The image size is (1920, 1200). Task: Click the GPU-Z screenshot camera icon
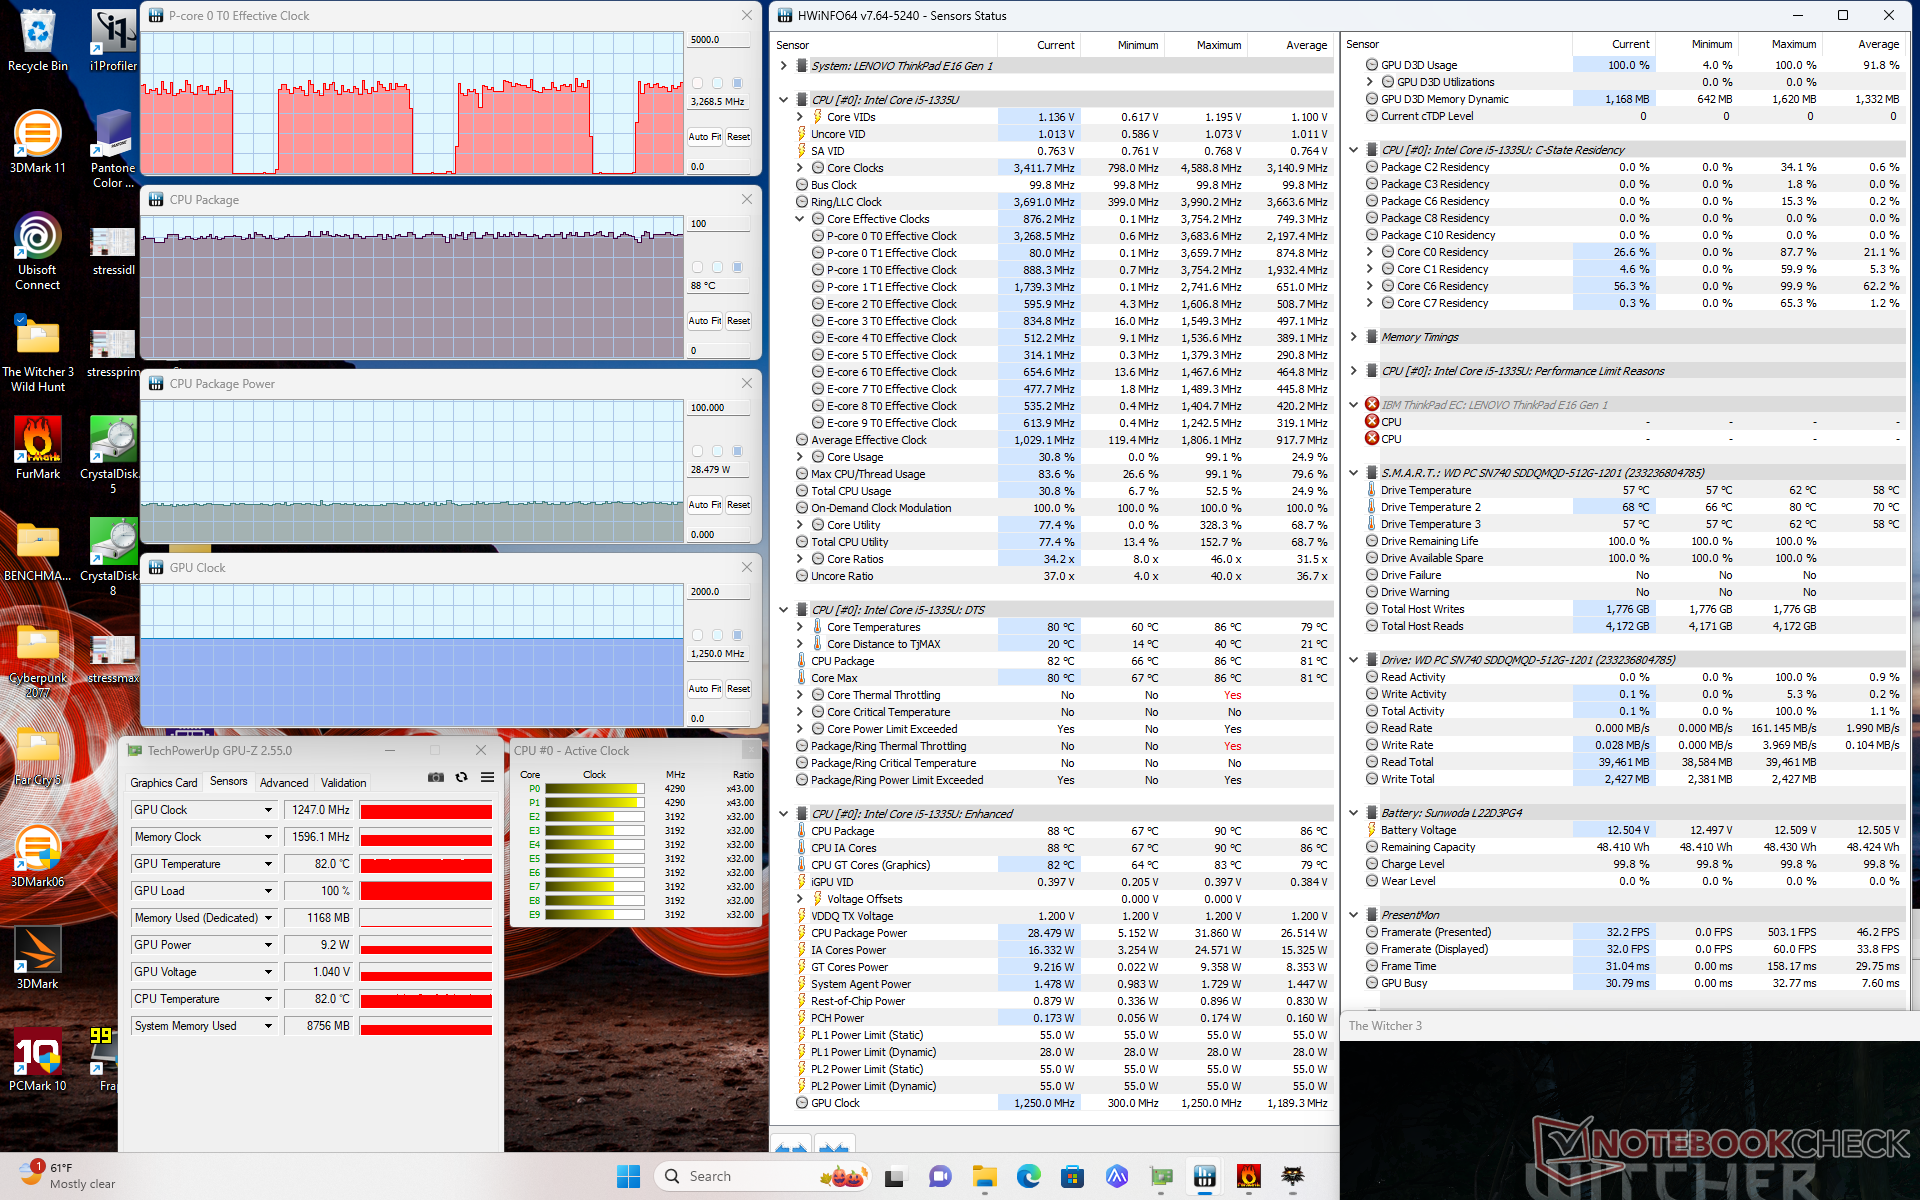tap(436, 777)
